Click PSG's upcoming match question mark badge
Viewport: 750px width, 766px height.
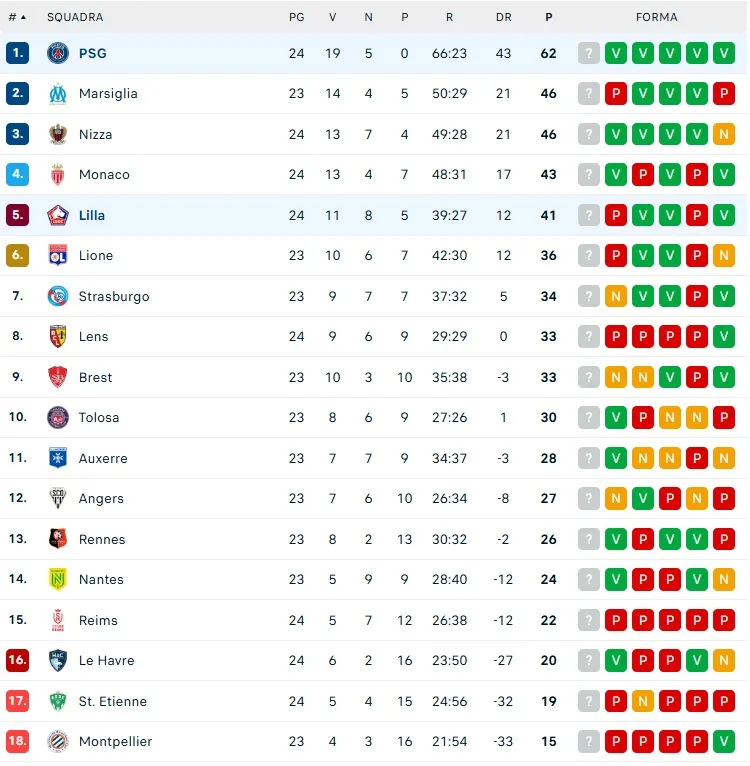click(x=589, y=53)
